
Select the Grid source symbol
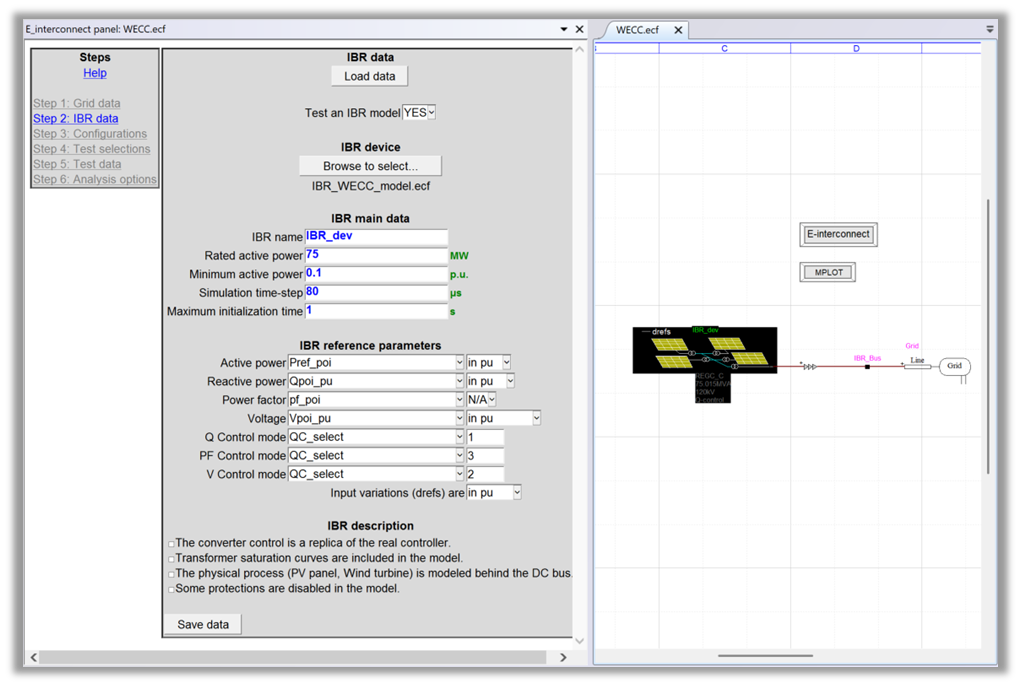pyautogui.click(x=954, y=366)
